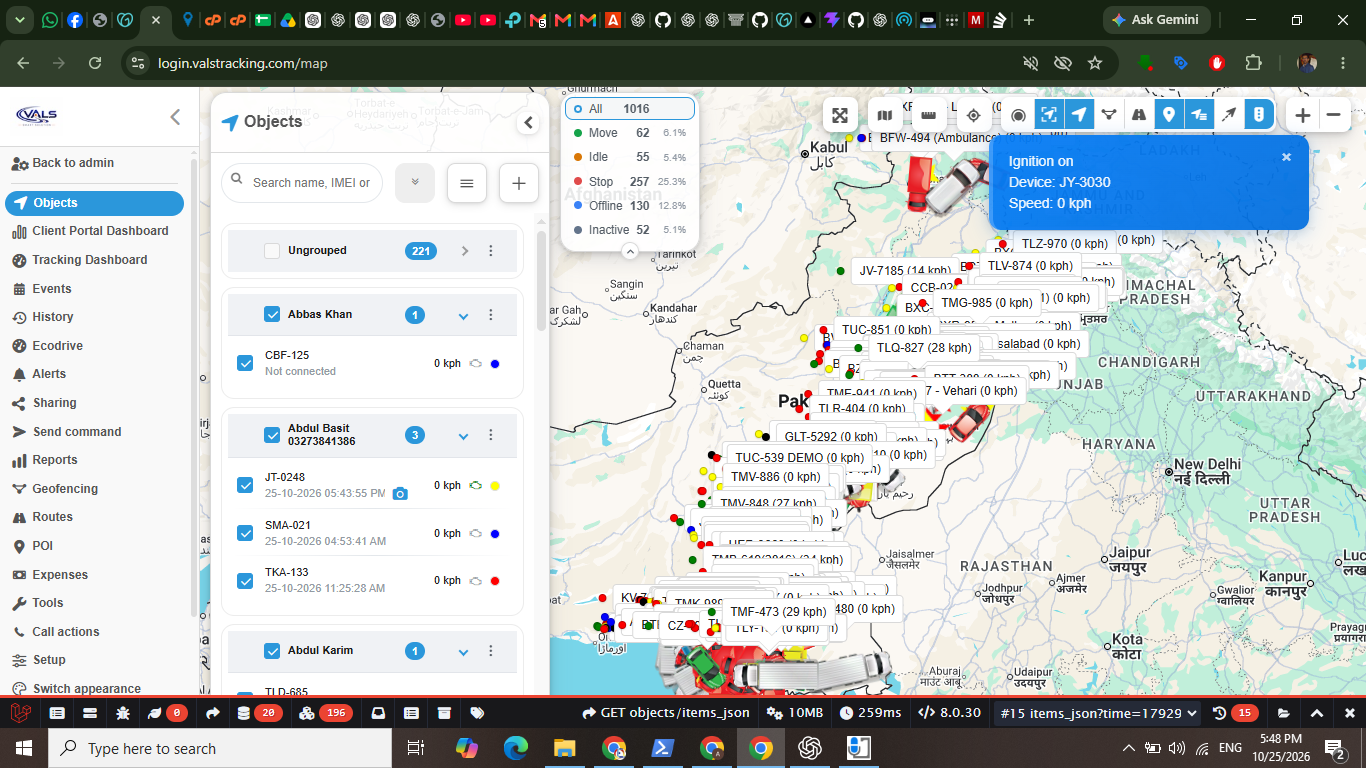
Task: Open the map layers selector
Action: click(884, 115)
